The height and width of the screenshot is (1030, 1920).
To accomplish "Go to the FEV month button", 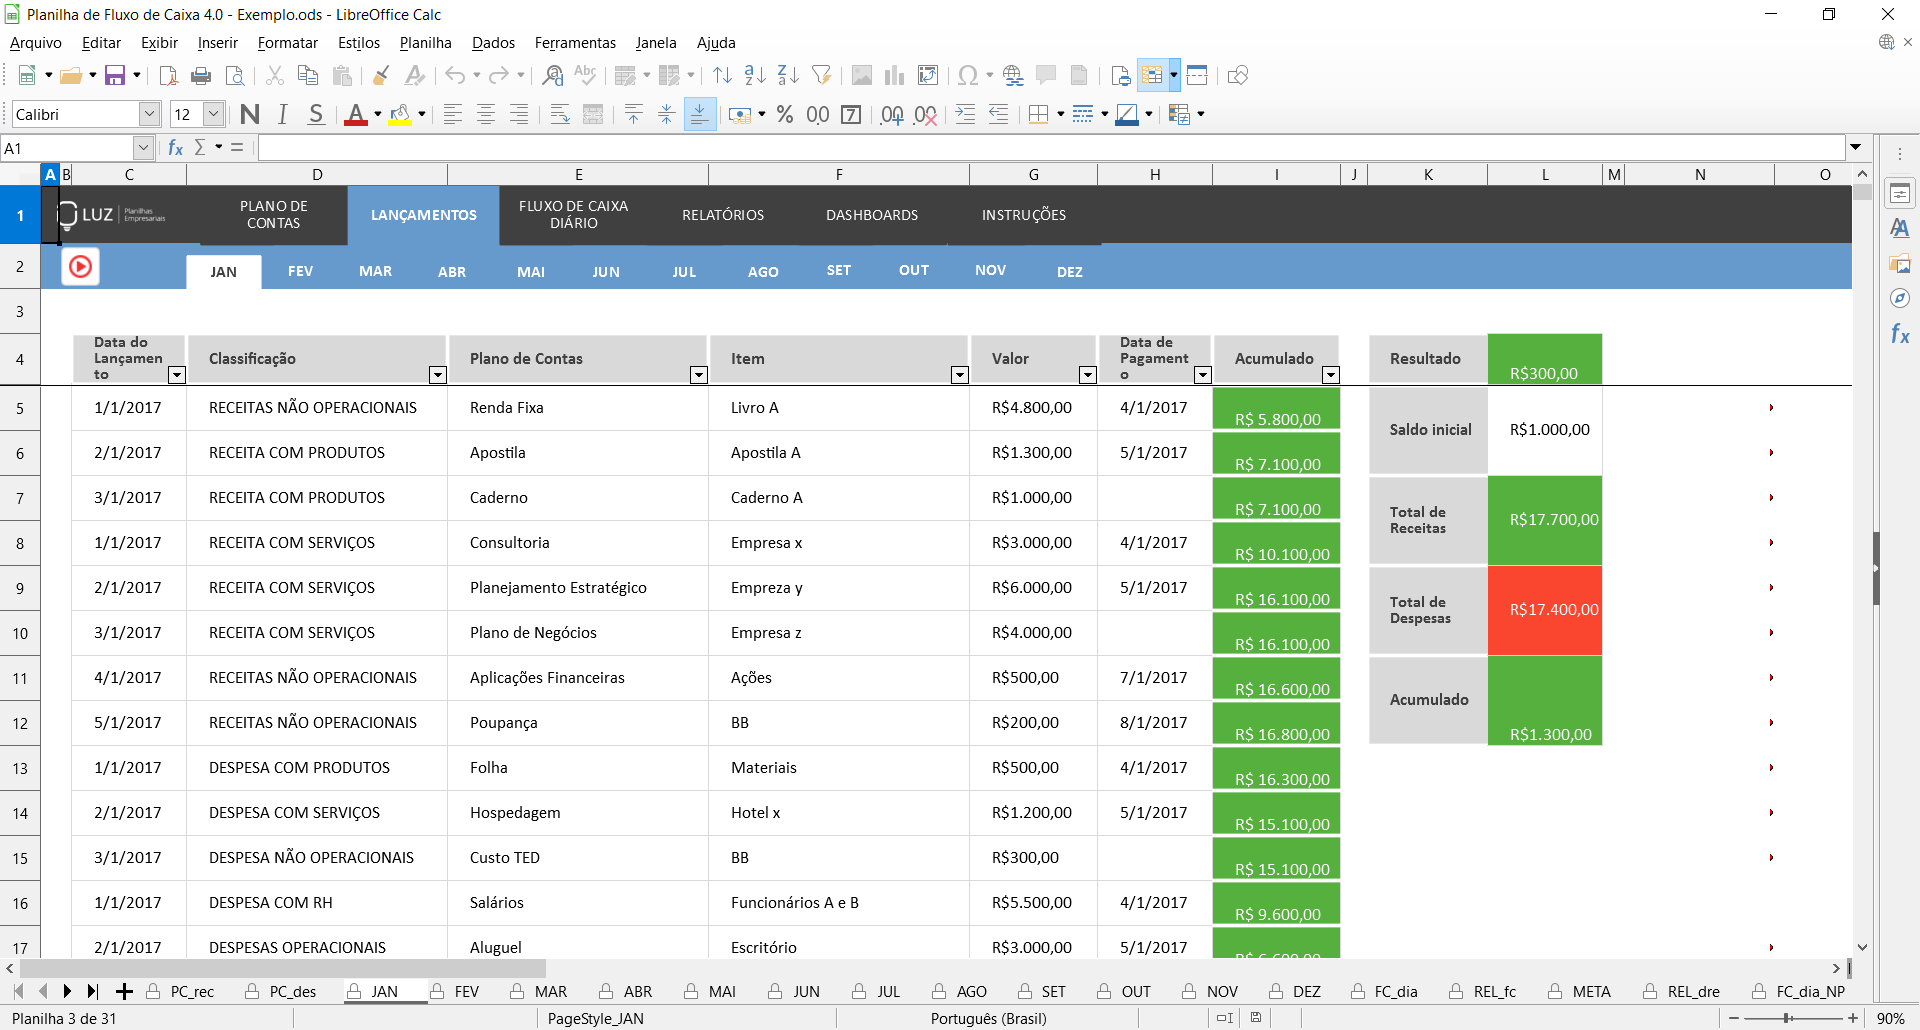I will click(x=300, y=272).
